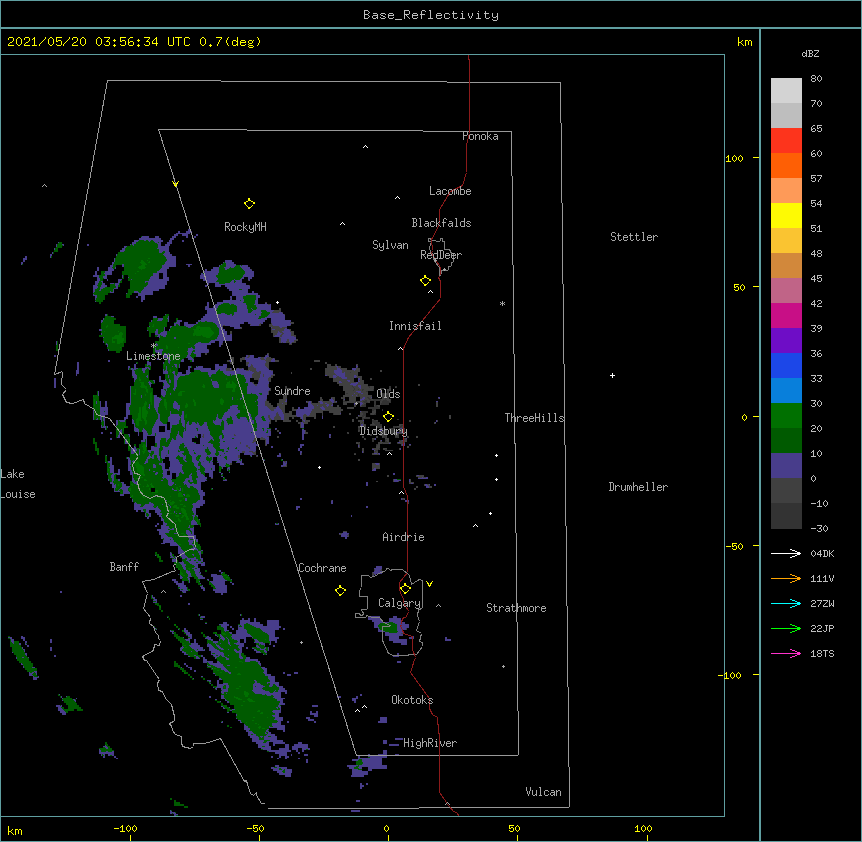Click the magenta 18TS arrow legend icon
Viewport: 862px width, 842px height.
(x=786, y=653)
